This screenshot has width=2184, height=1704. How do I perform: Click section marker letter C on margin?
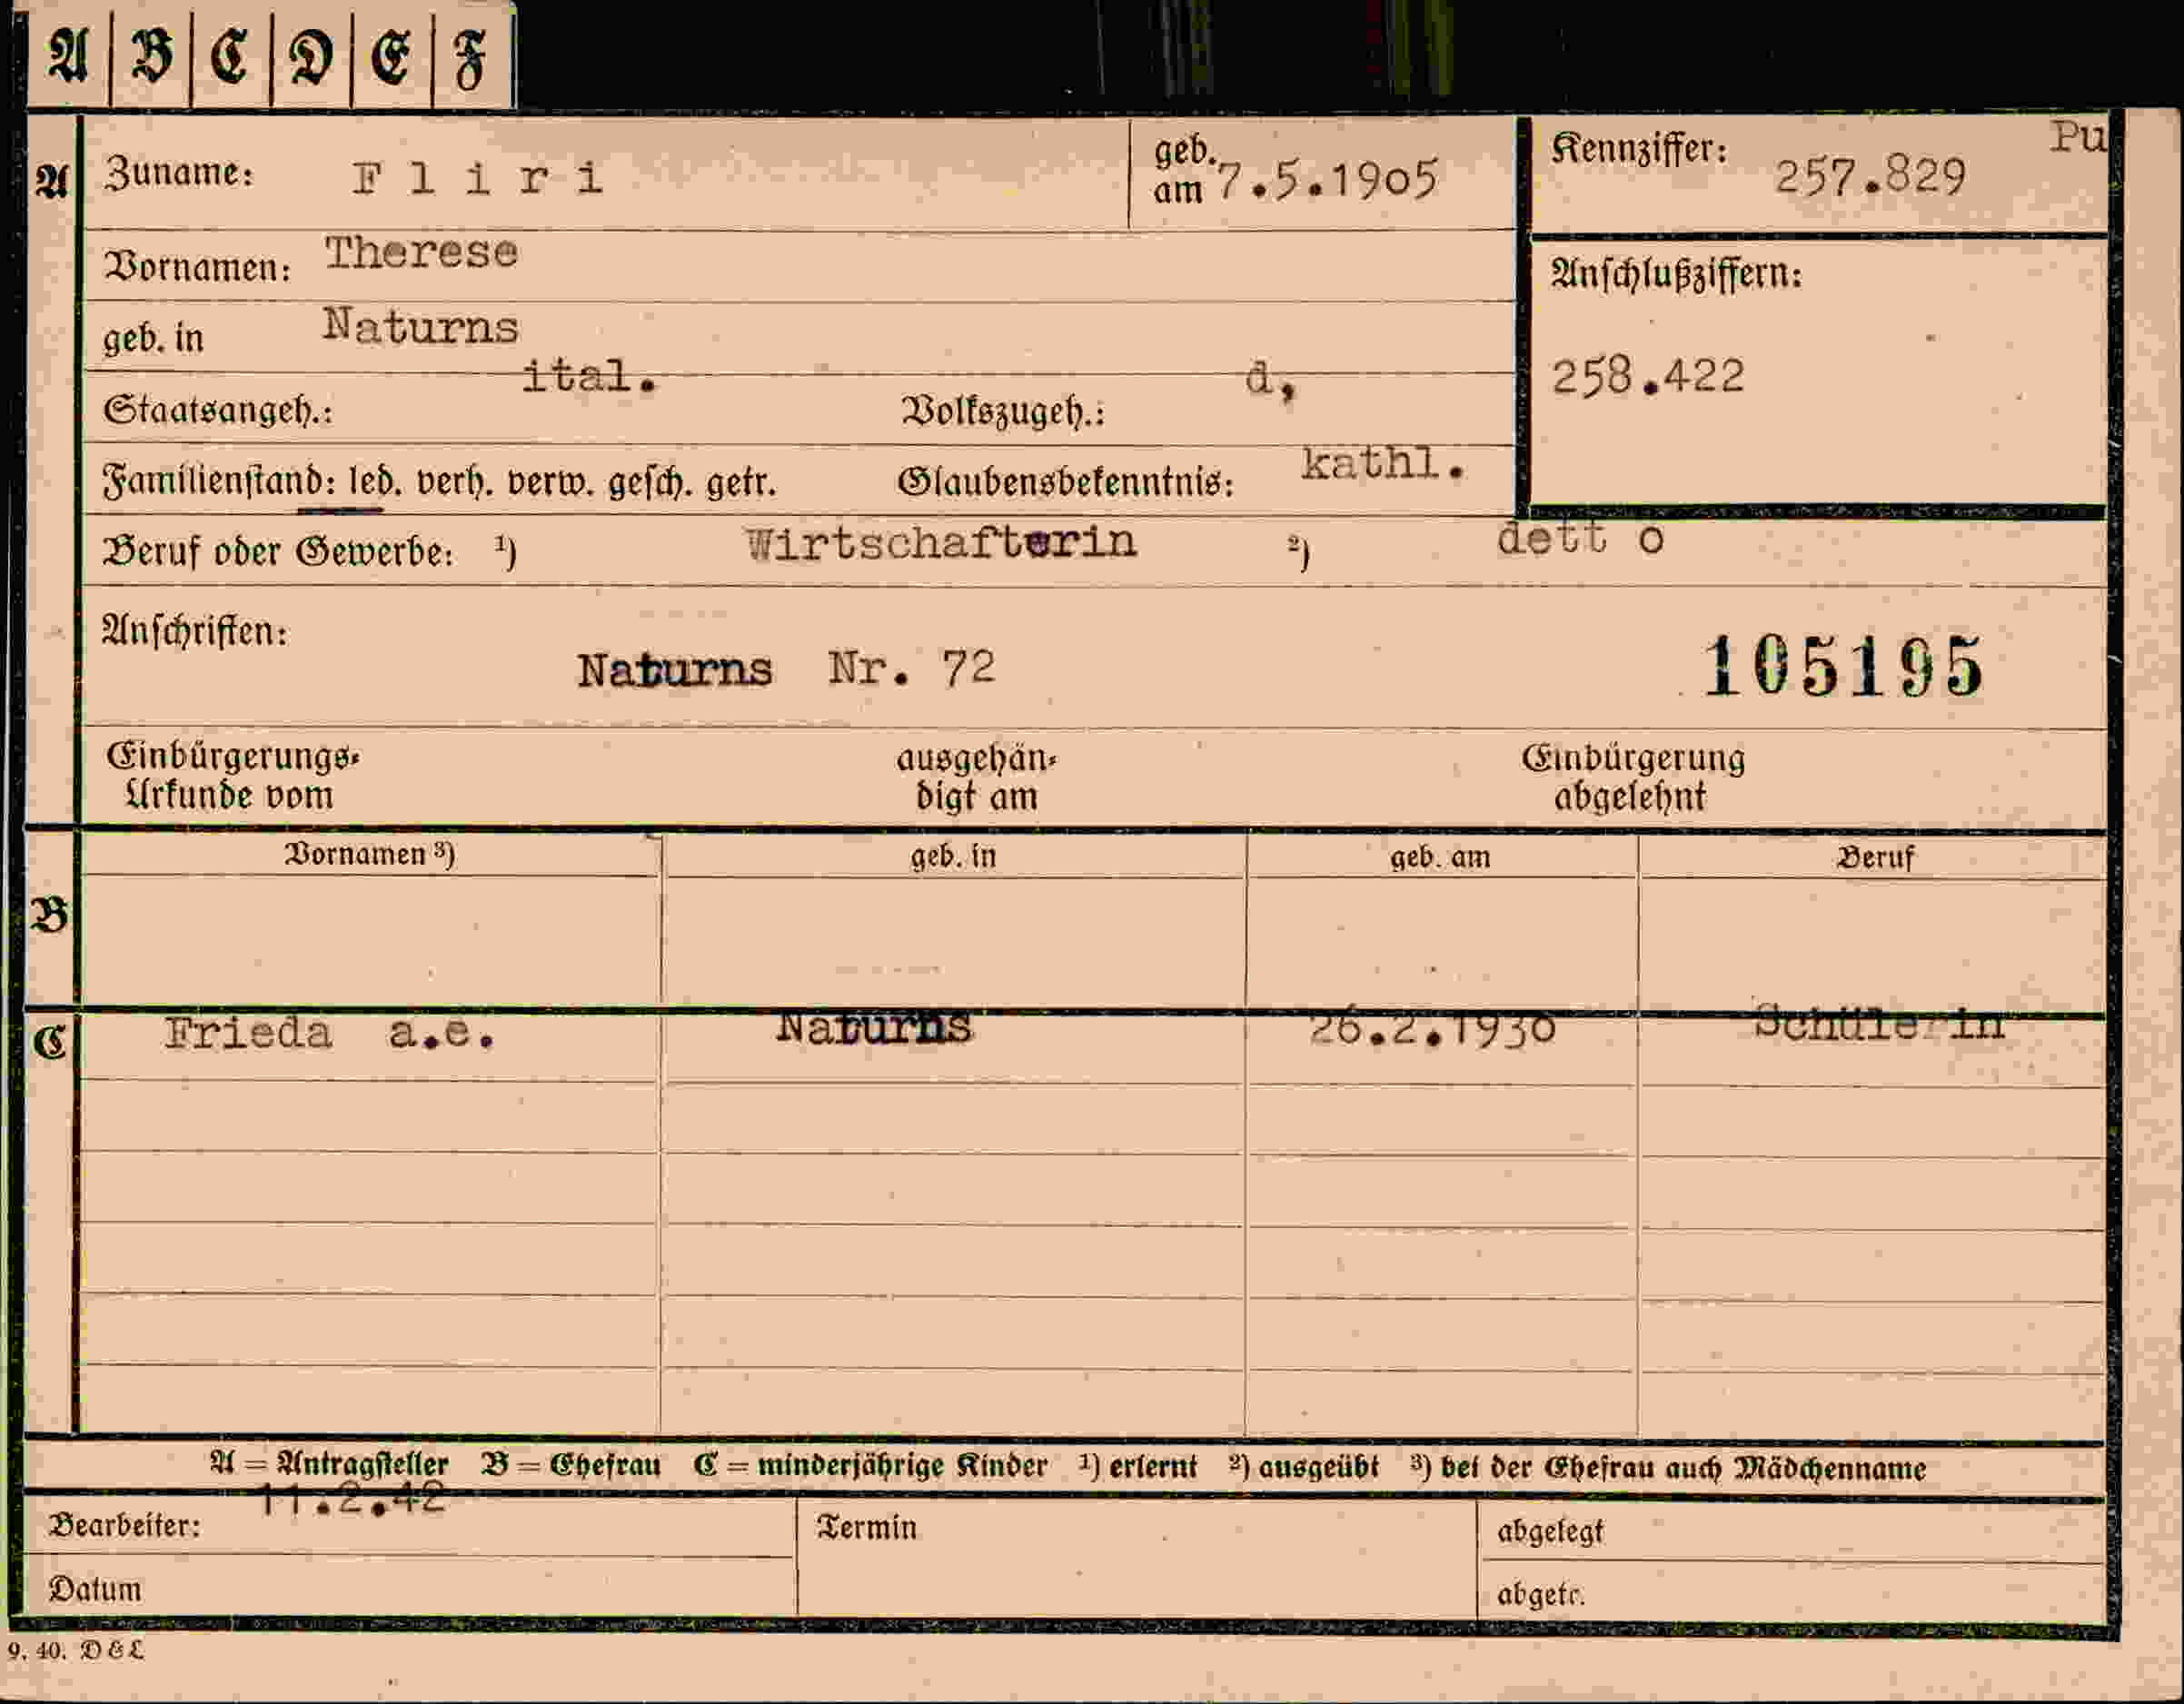pyautogui.click(x=50, y=1042)
